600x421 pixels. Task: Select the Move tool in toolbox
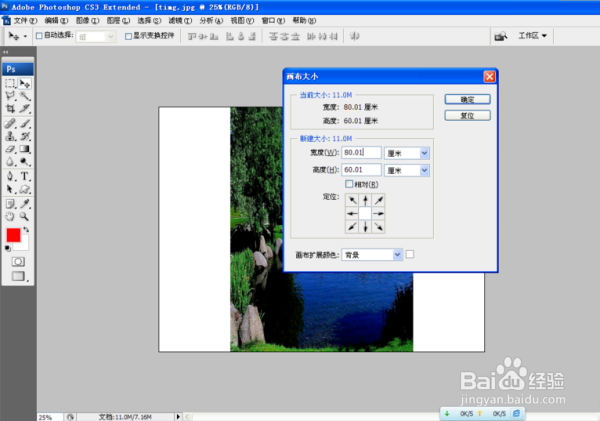(25, 83)
